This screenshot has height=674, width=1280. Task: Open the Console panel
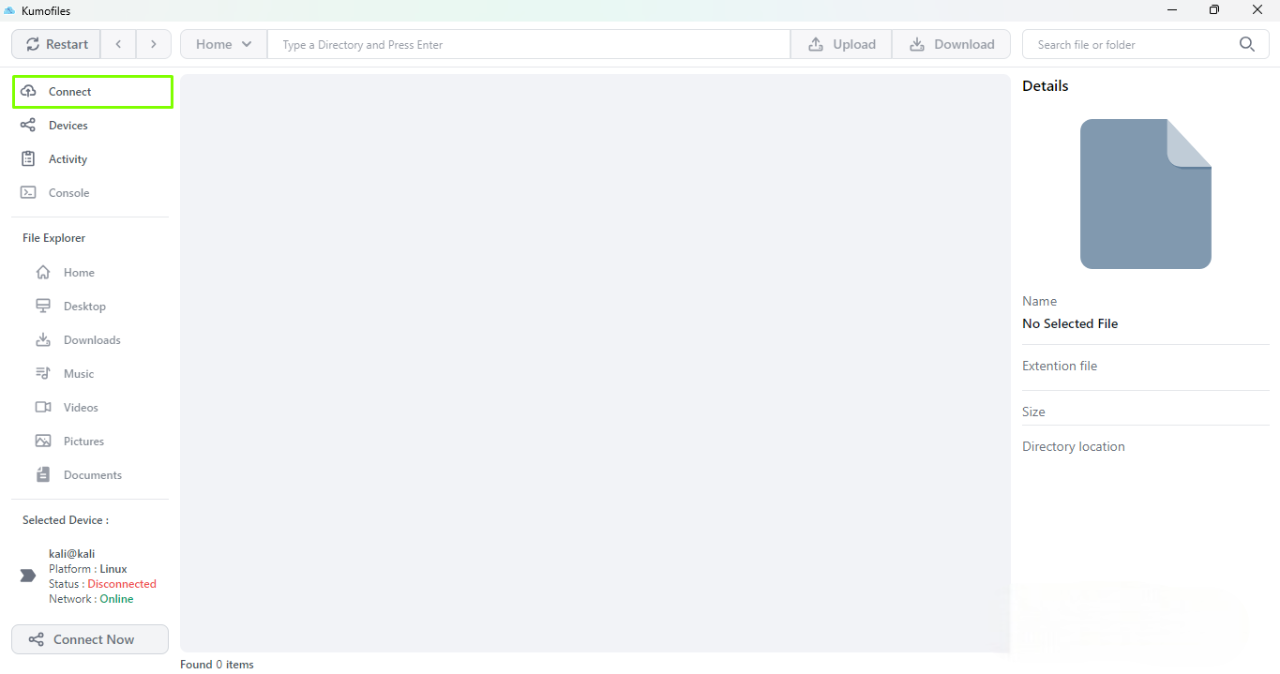68,193
